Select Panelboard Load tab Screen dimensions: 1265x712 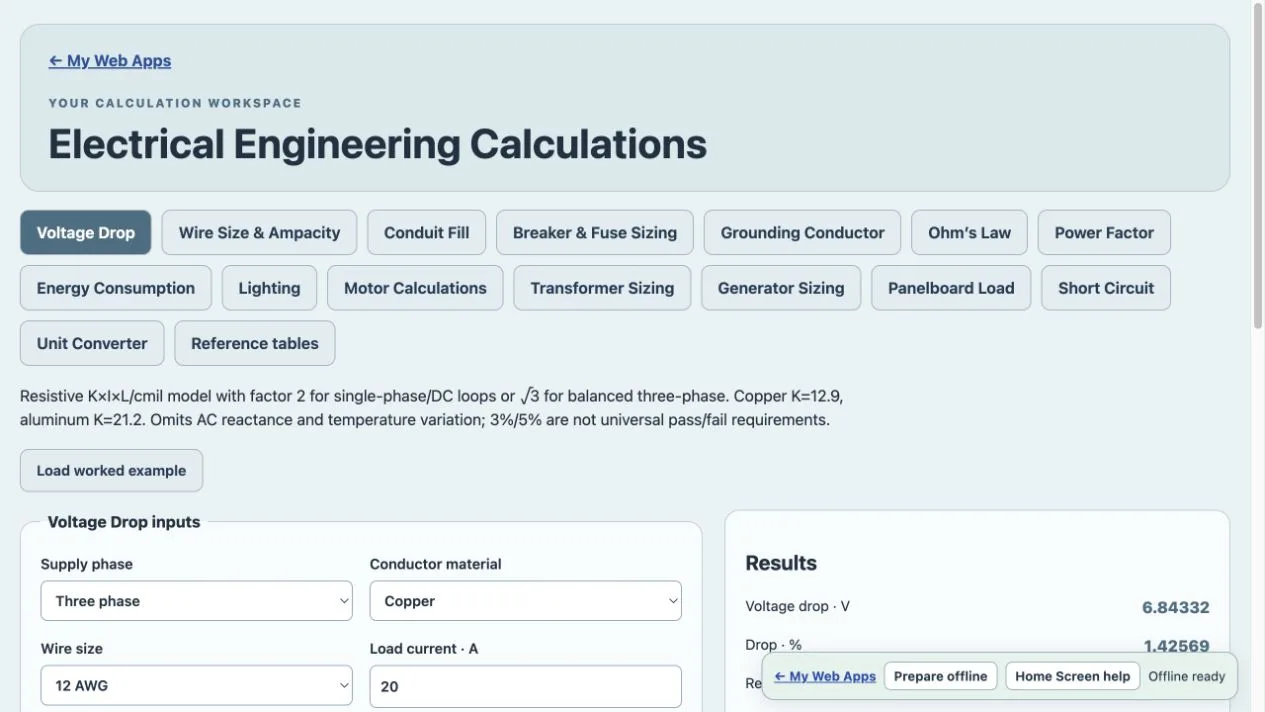coord(951,288)
